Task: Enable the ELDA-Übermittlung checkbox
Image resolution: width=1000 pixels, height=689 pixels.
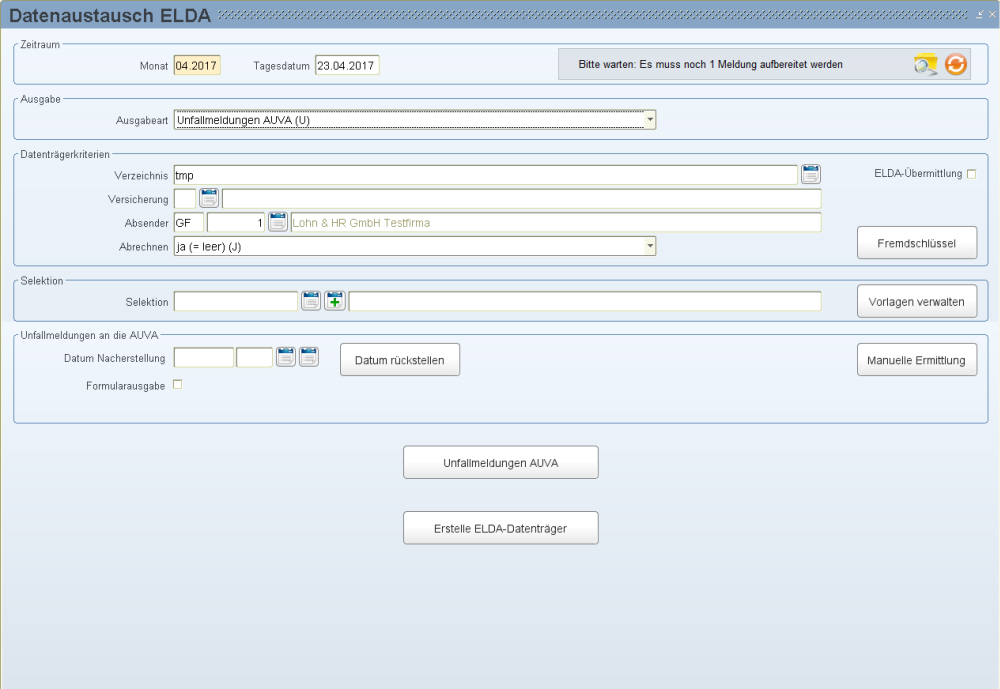Action: coord(971,174)
